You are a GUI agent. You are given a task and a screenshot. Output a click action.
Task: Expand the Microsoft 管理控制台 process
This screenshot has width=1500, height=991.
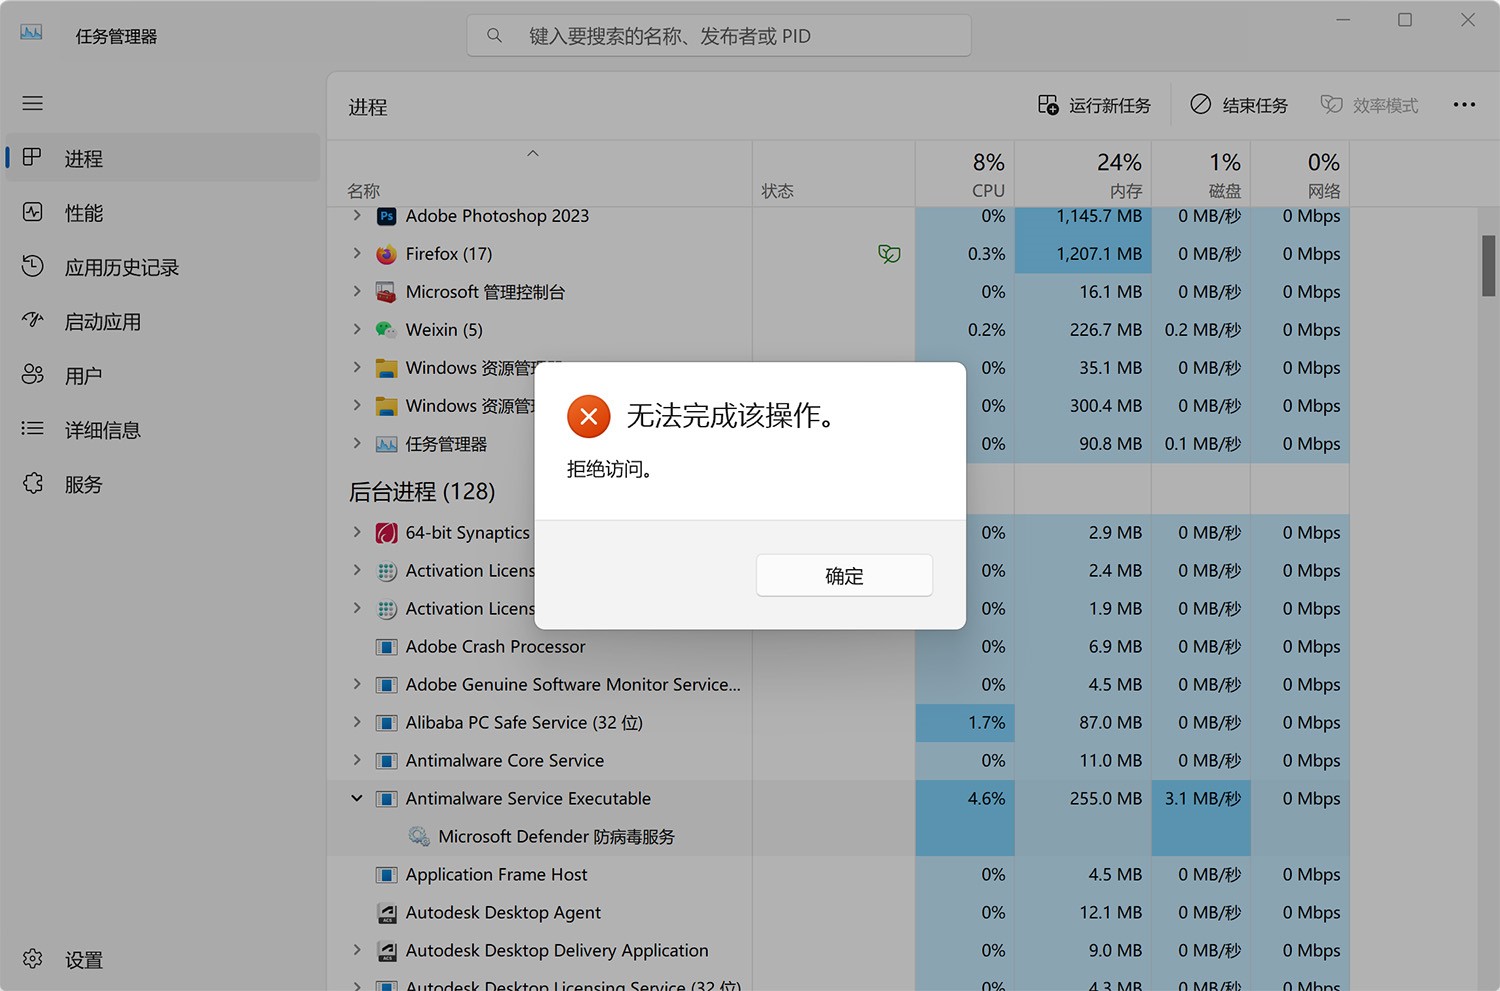pyautogui.click(x=357, y=291)
